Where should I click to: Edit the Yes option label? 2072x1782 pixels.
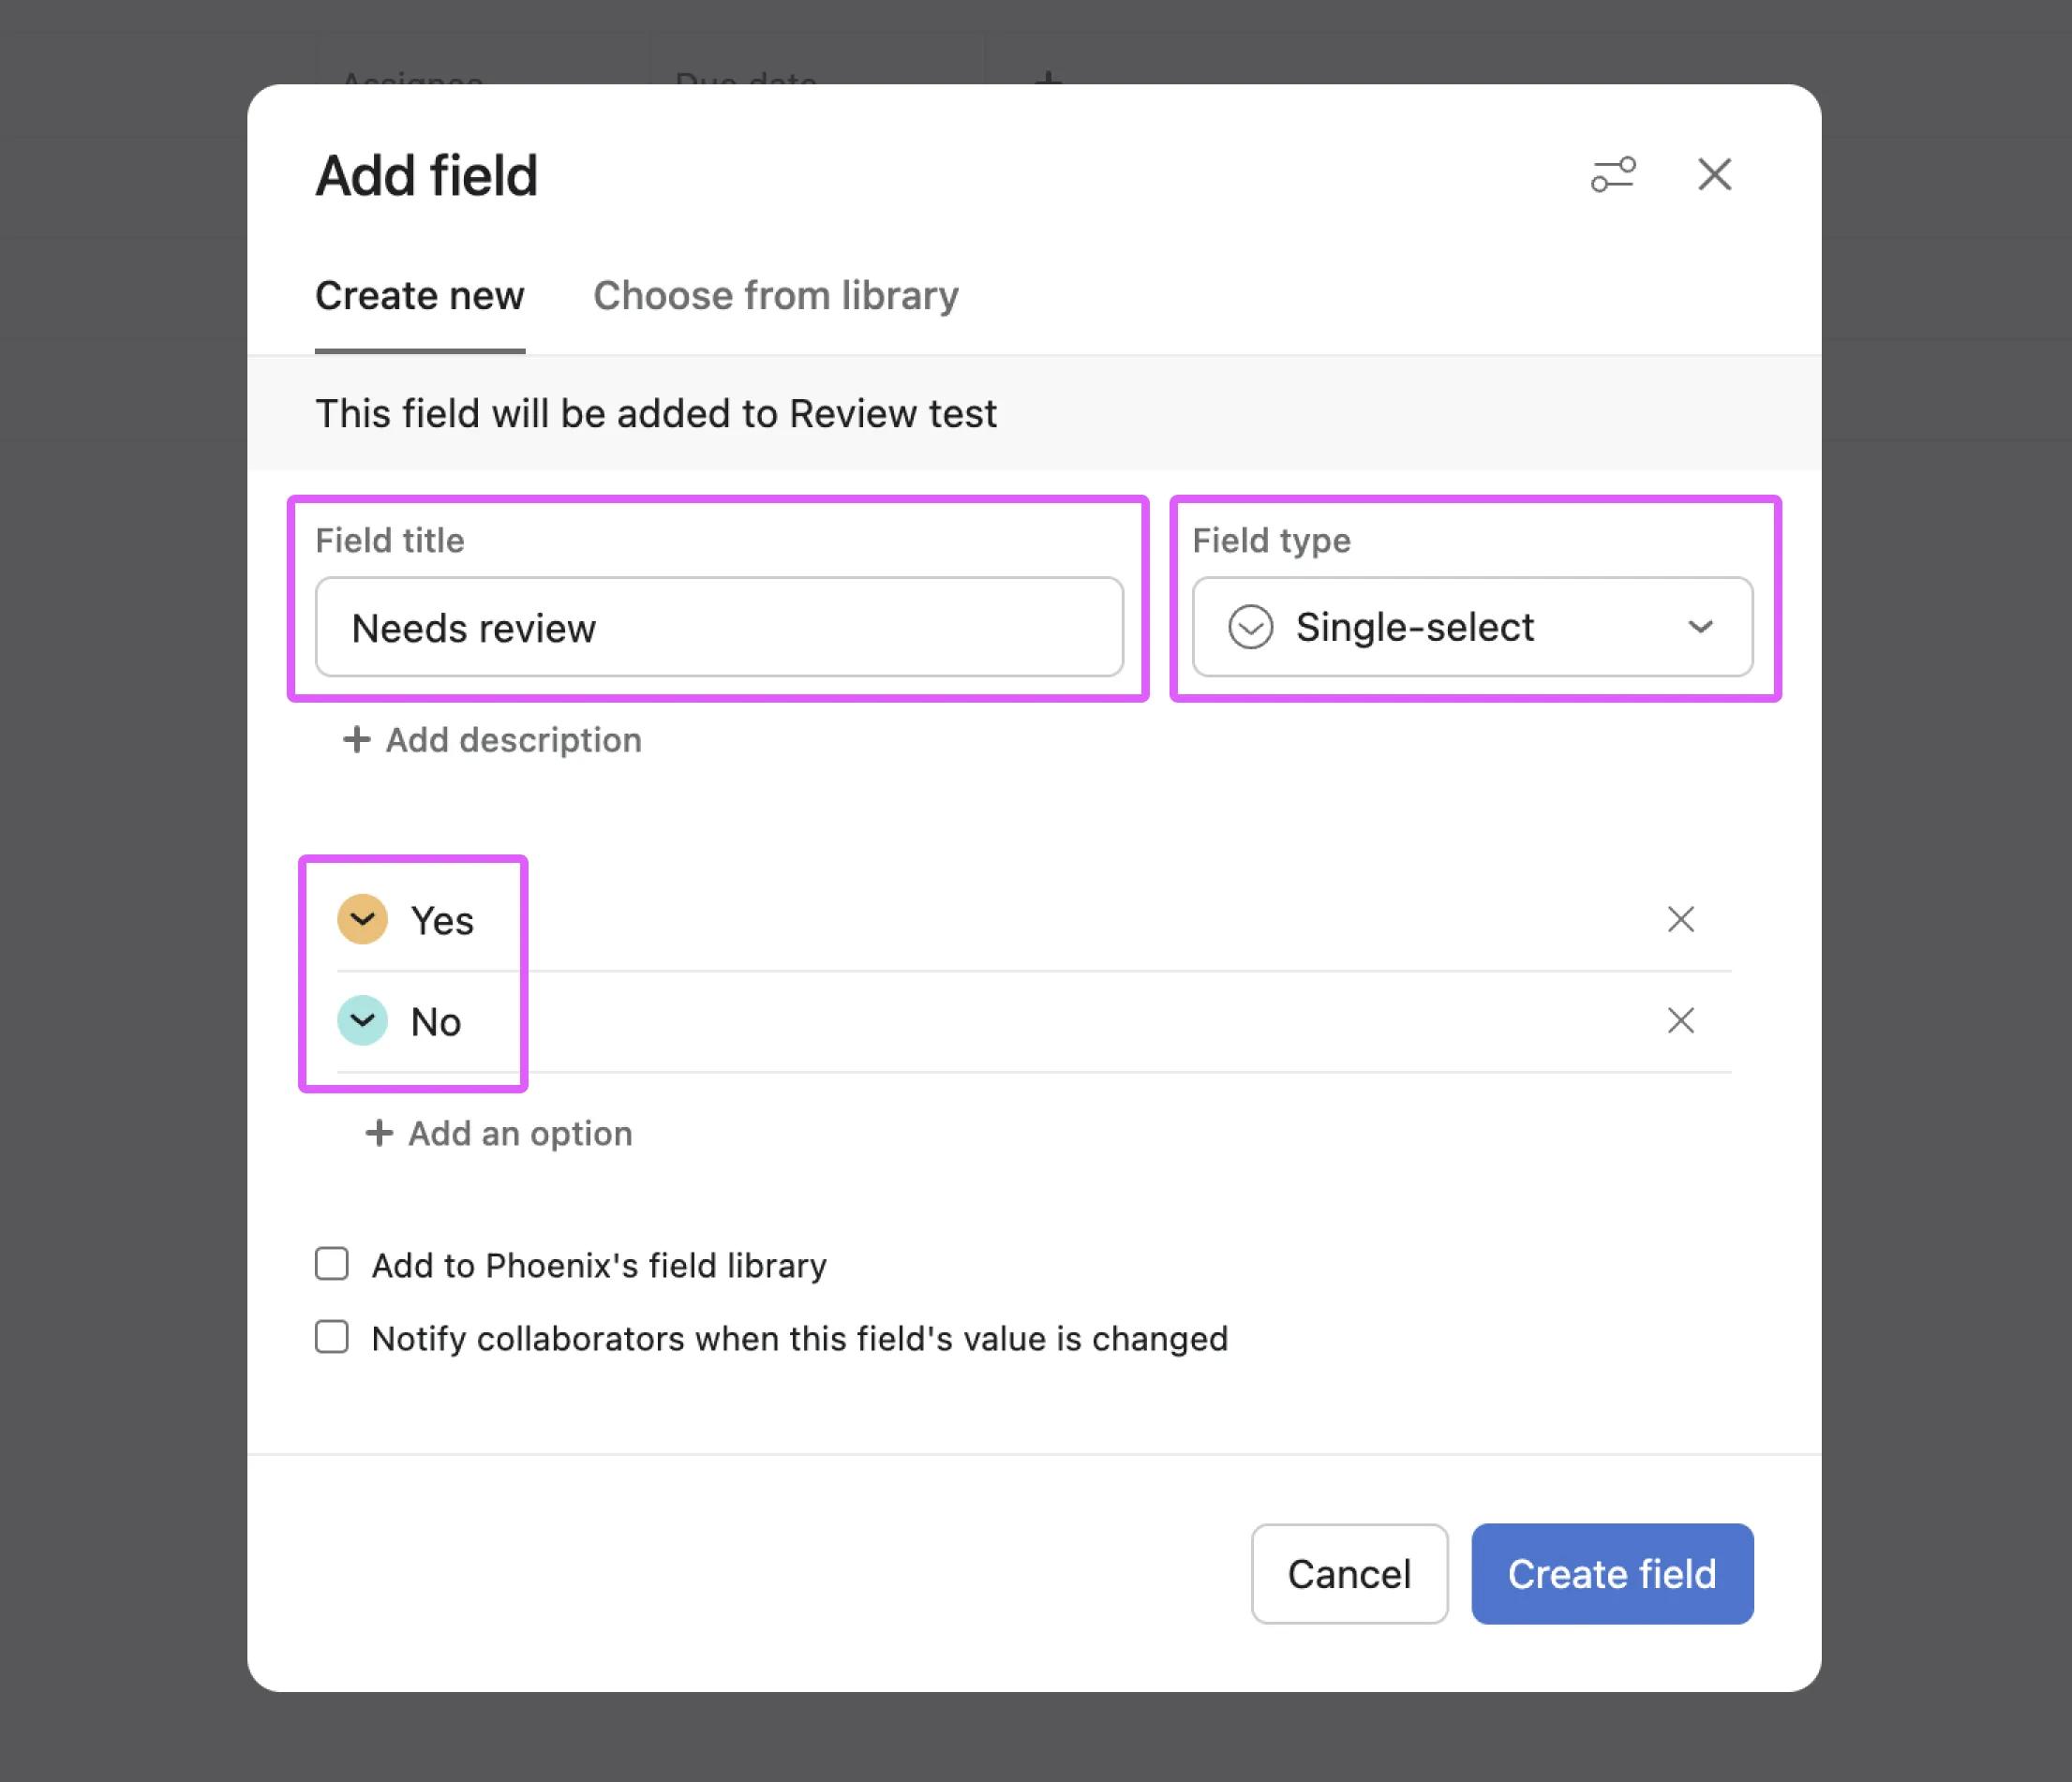coord(443,921)
